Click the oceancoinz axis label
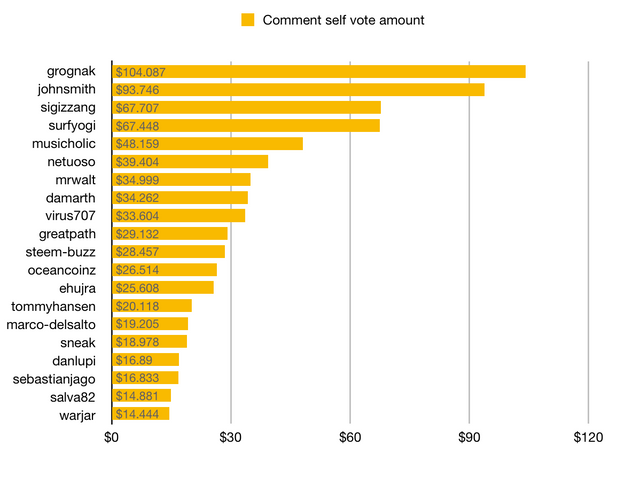Image resolution: width=640 pixels, height=483 pixels. (x=62, y=270)
